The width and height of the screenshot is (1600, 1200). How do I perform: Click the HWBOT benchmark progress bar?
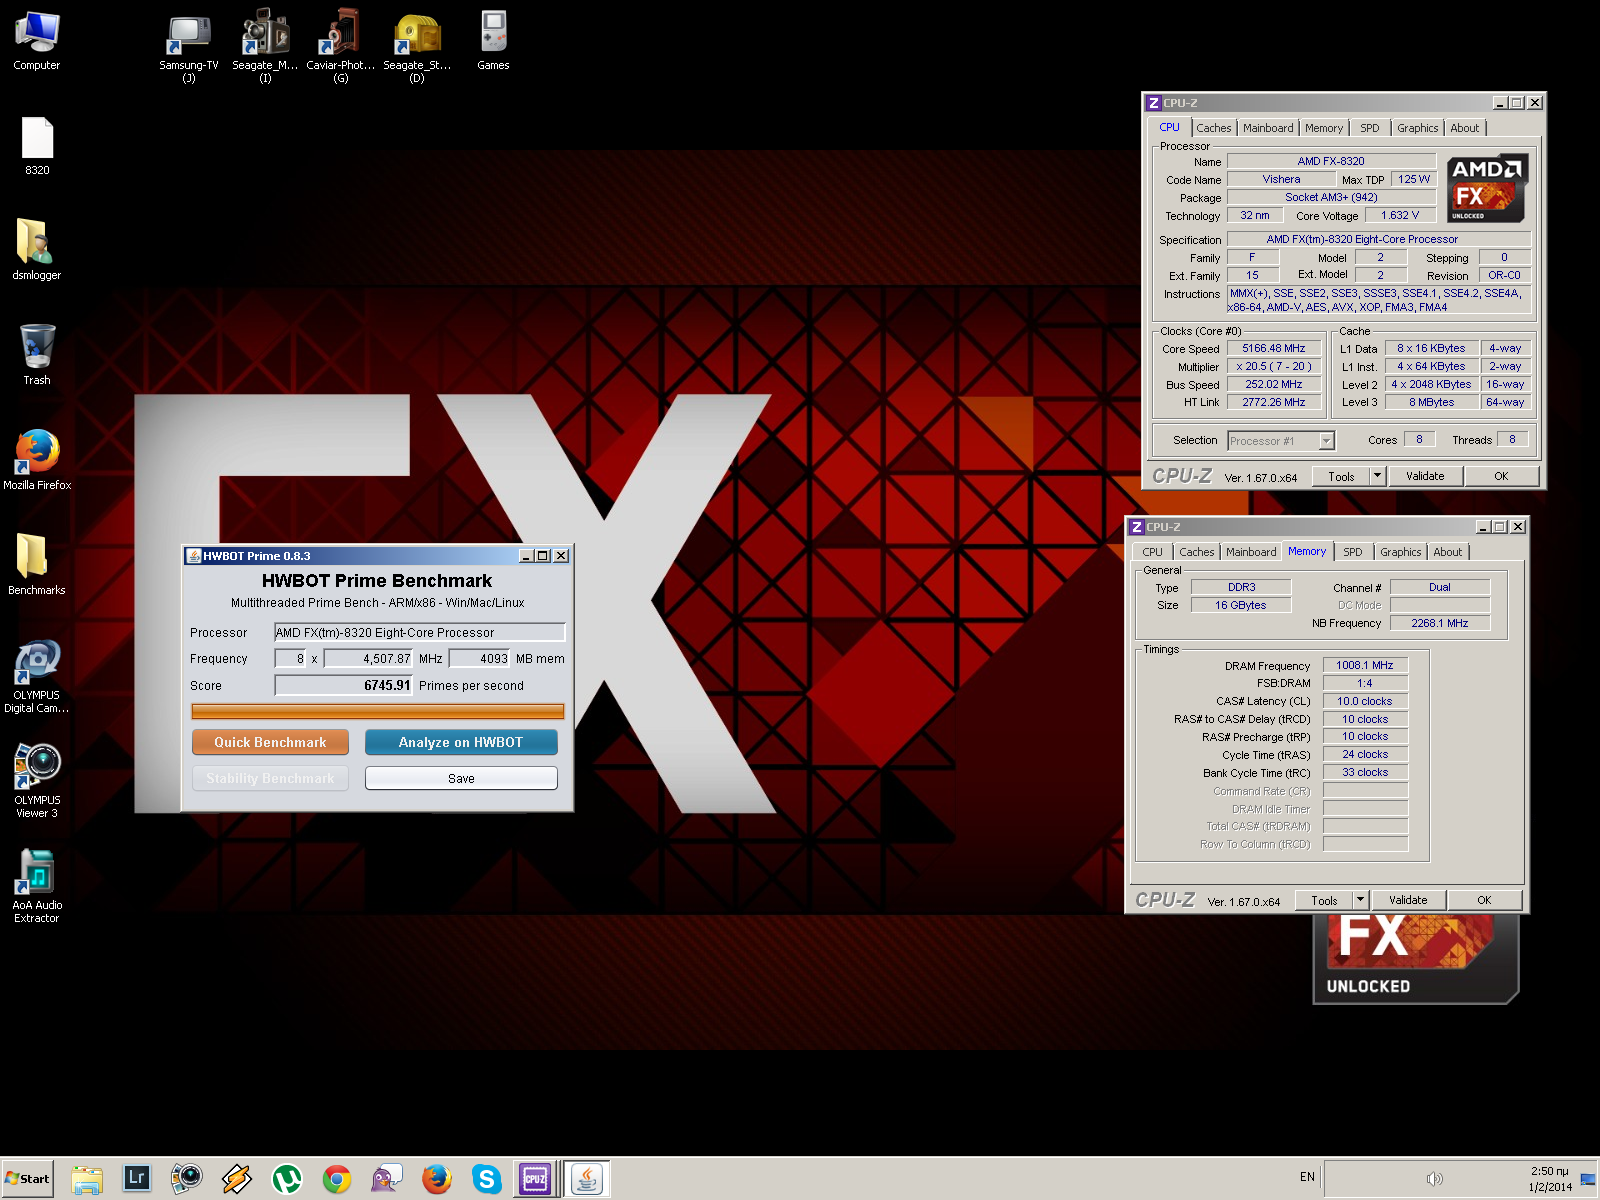378,711
